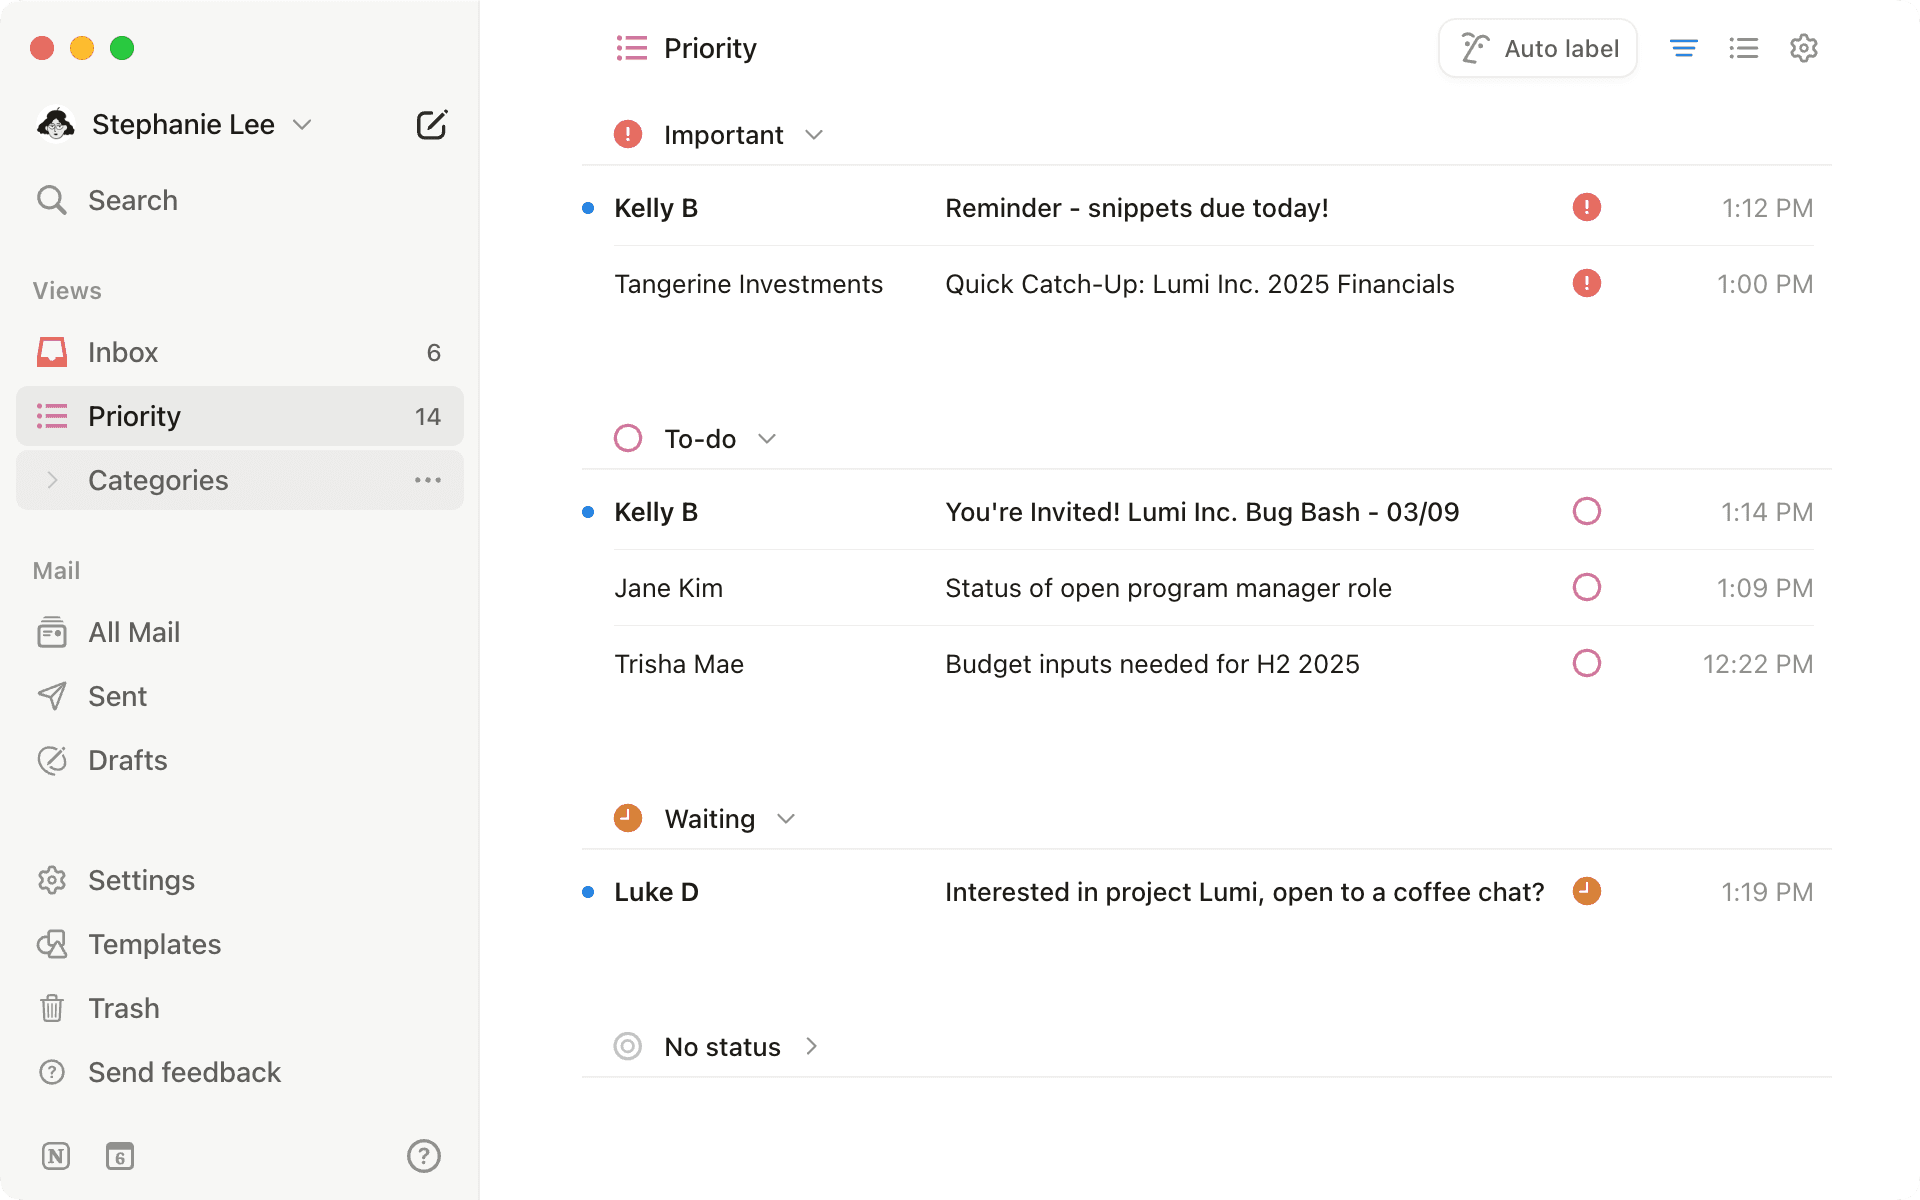This screenshot has width=1920, height=1200.
Task: Expand the No status section
Action: point(812,1046)
